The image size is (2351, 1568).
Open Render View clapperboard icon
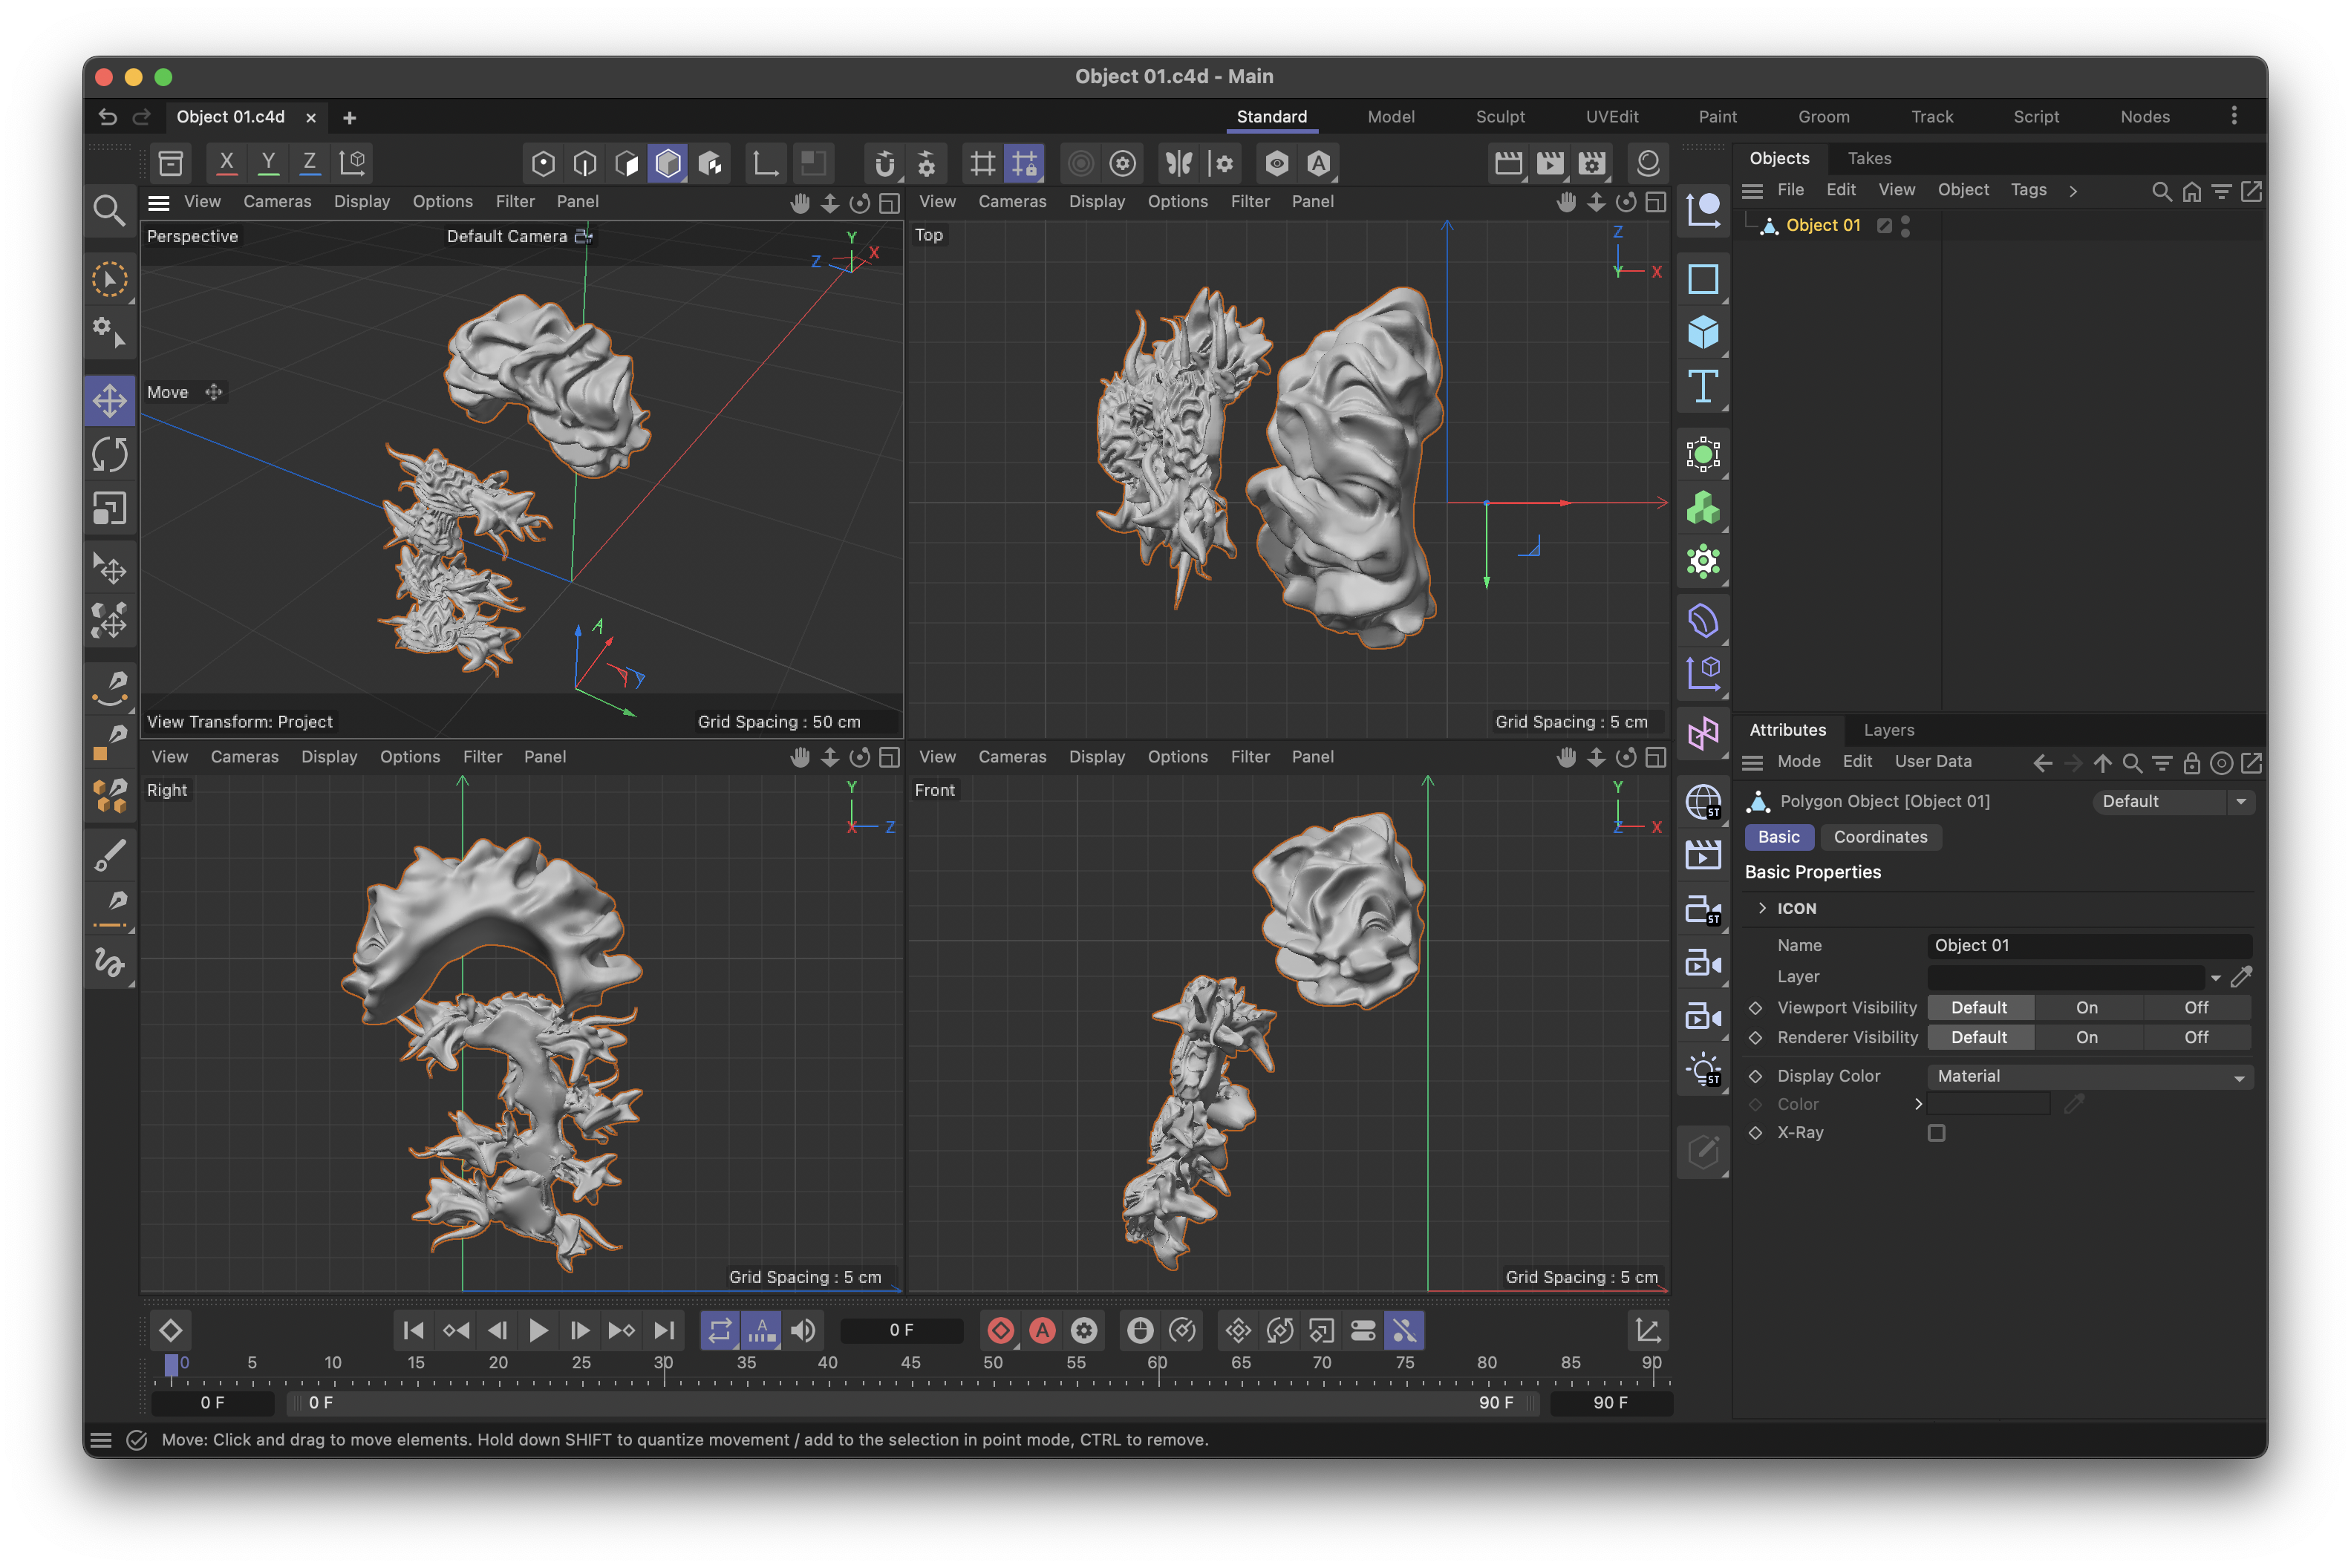point(1508,163)
